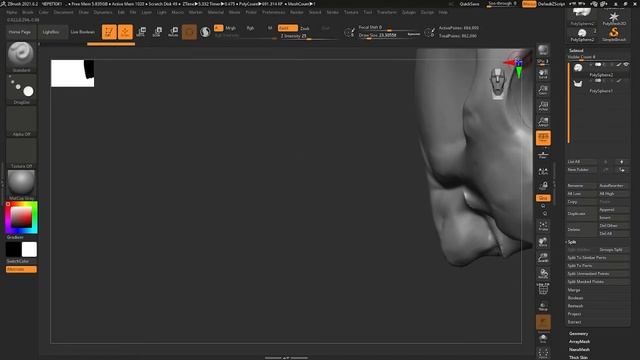Click the Rotate view icon
The height and width of the screenshot is (360, 640).
(x=543, y=273)
